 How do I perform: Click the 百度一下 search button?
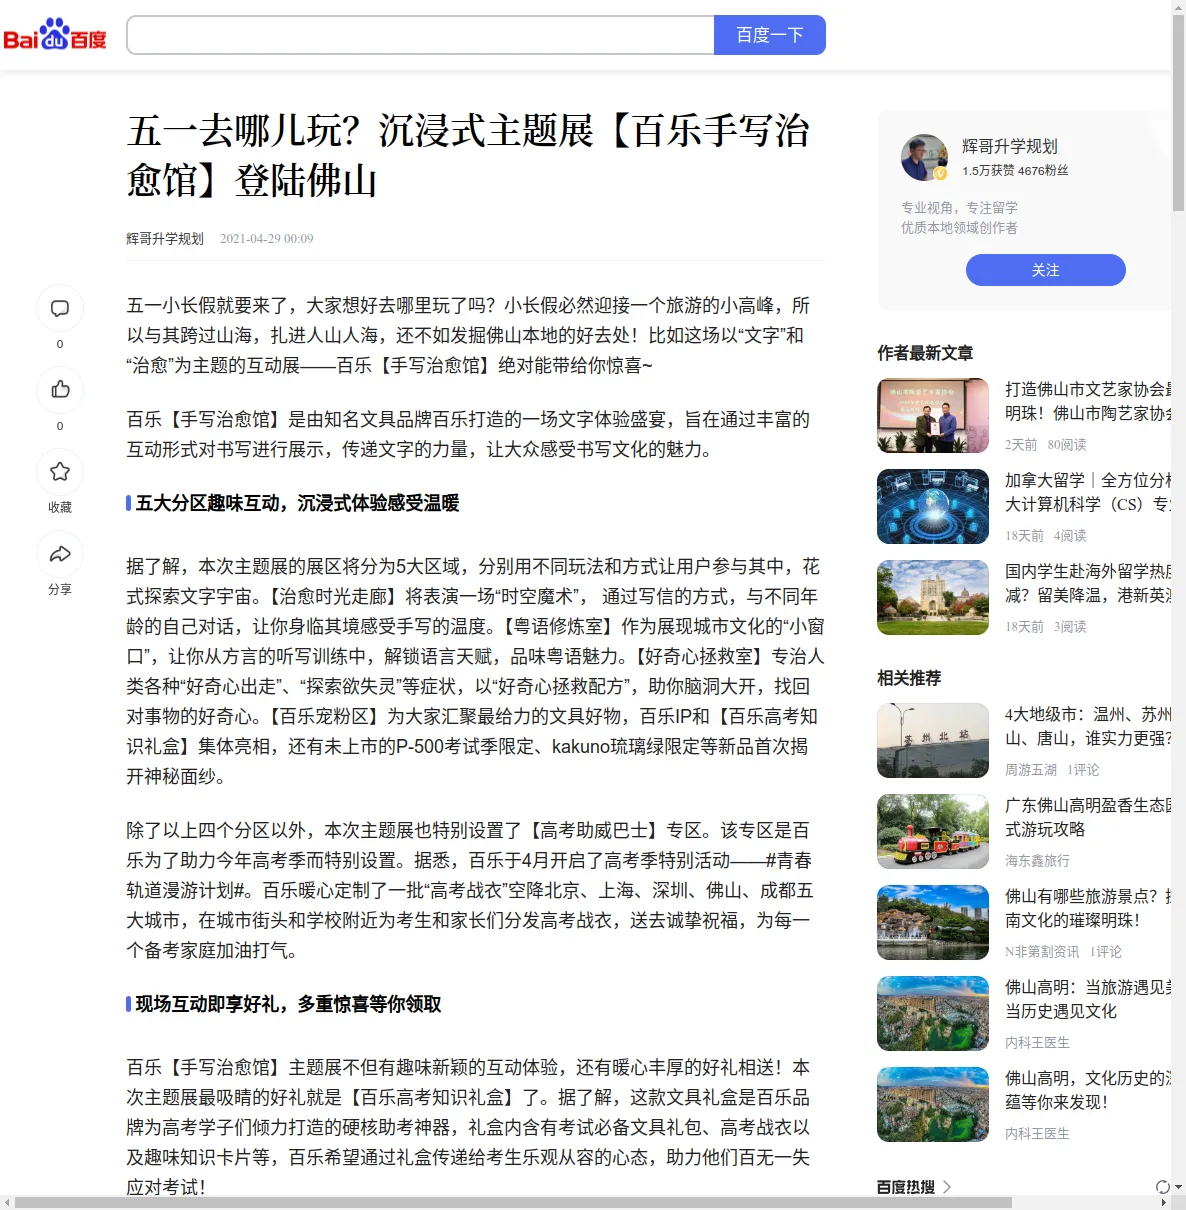click(770, 35)
